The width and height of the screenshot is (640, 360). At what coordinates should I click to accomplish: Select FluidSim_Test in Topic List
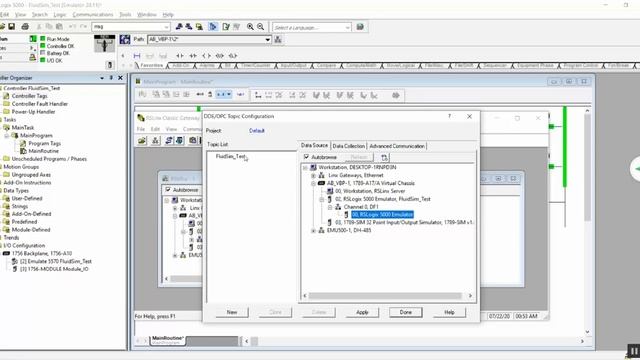coord(231,156)
